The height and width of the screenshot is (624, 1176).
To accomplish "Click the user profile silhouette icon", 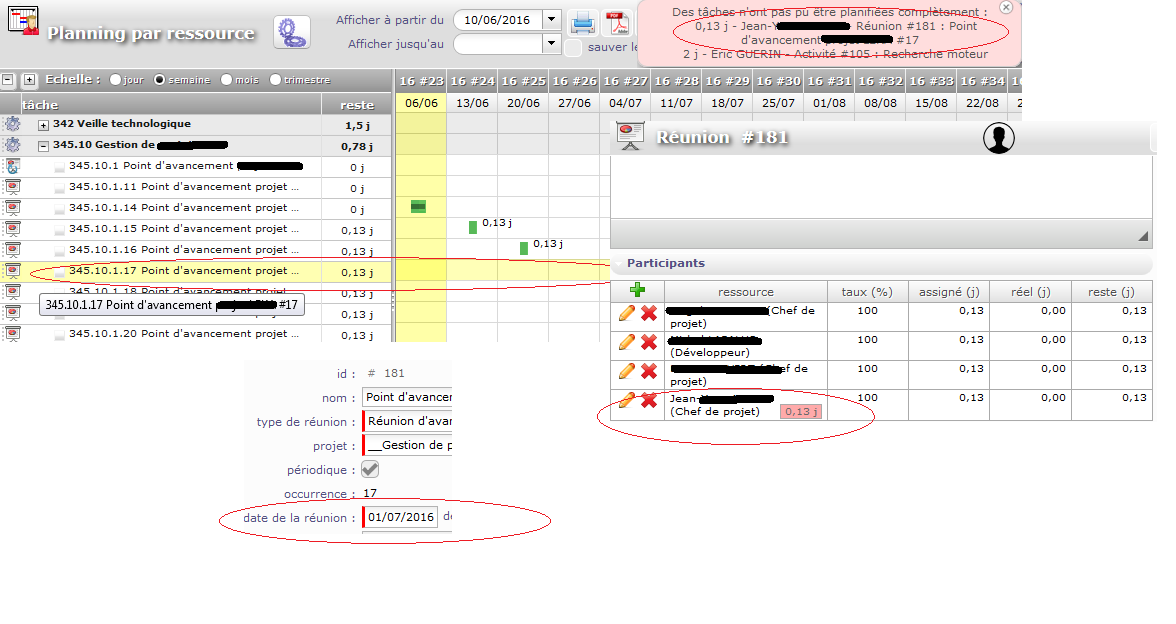I will (998, 138).
